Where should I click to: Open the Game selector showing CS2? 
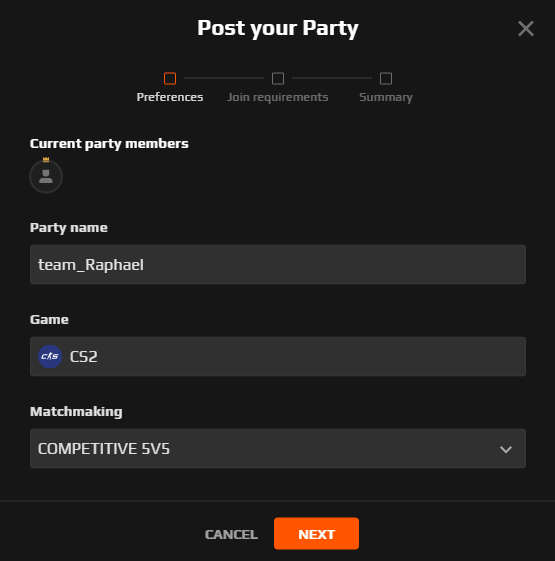(x=278, y=356)
